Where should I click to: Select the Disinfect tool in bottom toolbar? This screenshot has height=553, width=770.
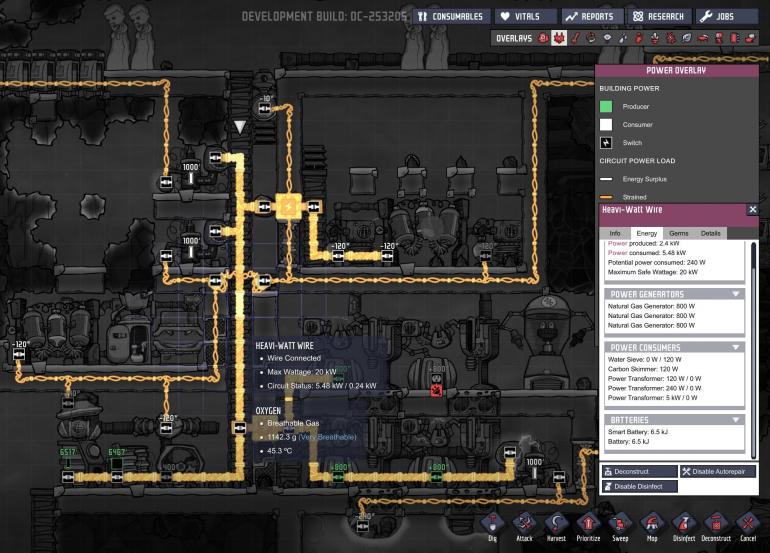point(684,523)
